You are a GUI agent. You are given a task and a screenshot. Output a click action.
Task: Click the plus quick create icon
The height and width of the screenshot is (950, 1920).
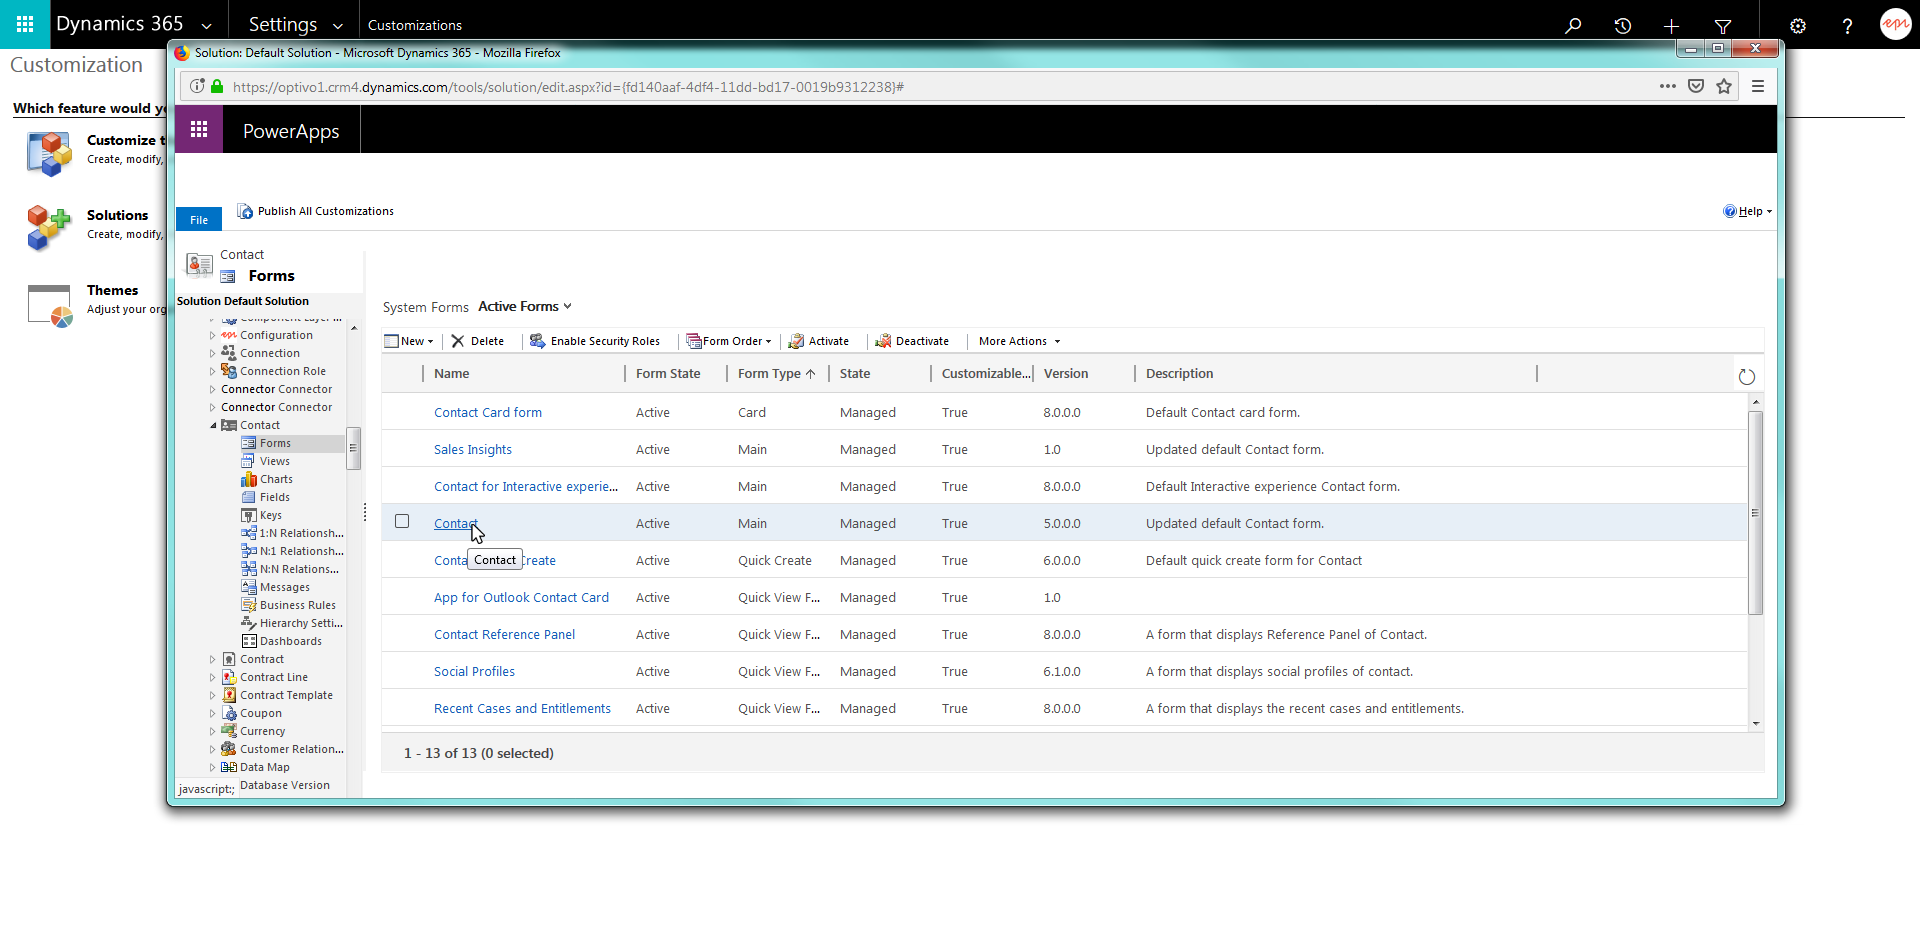pyautogui.click(x=1672, y=25)
